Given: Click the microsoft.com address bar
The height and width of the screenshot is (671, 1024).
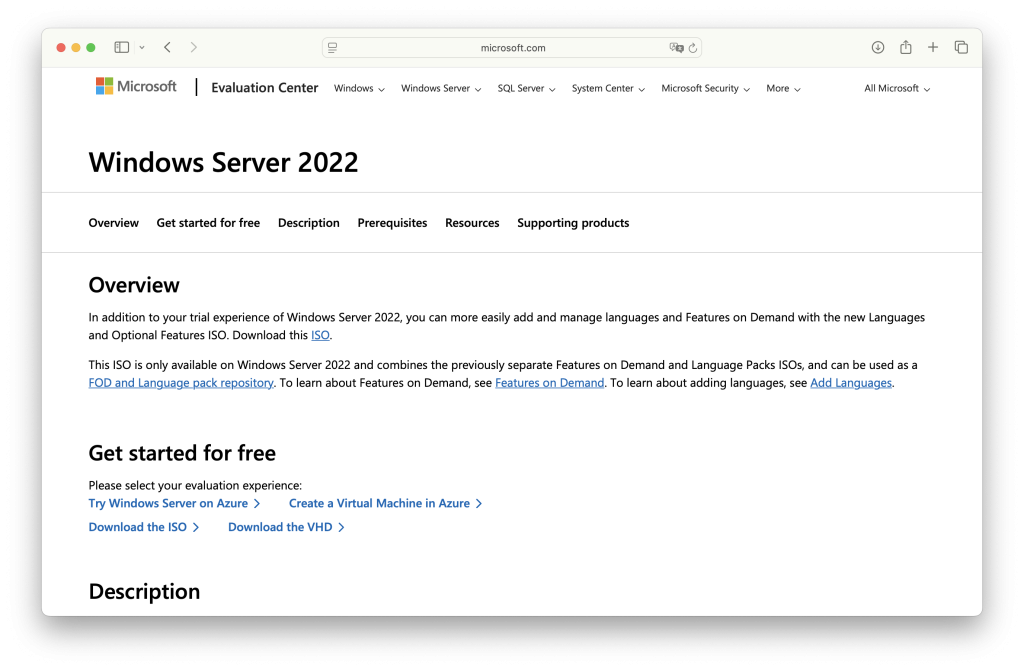Looking at the screenshot, I should [512, 48].
